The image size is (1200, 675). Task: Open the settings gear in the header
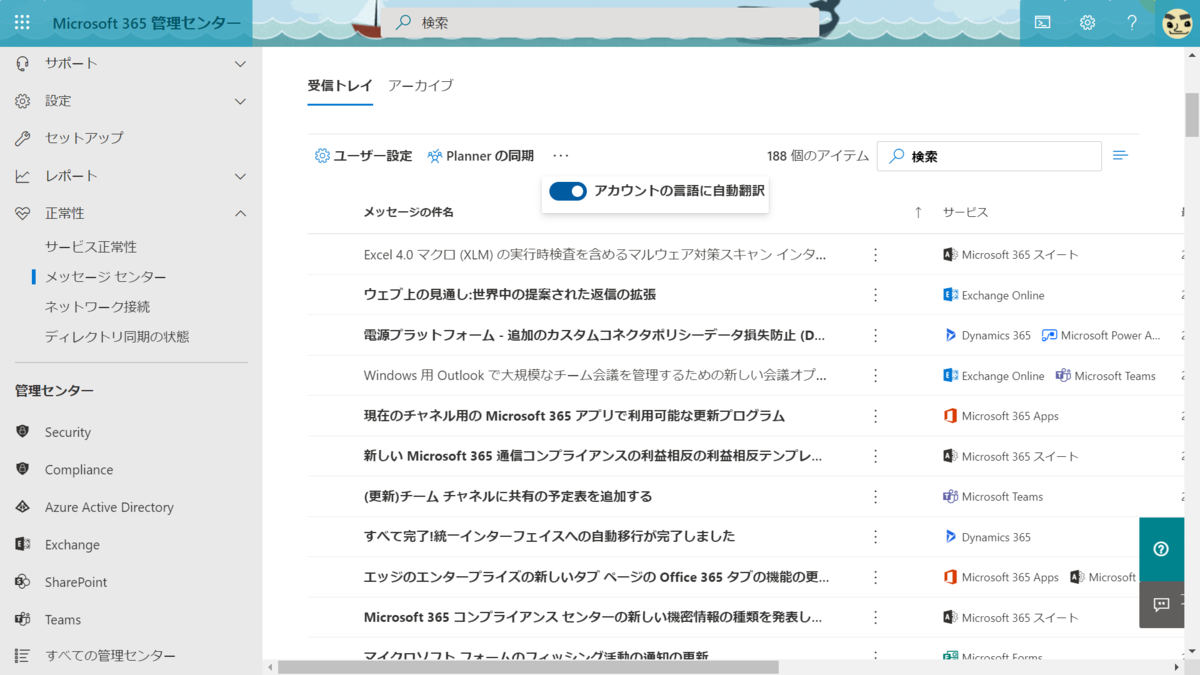1087,22
